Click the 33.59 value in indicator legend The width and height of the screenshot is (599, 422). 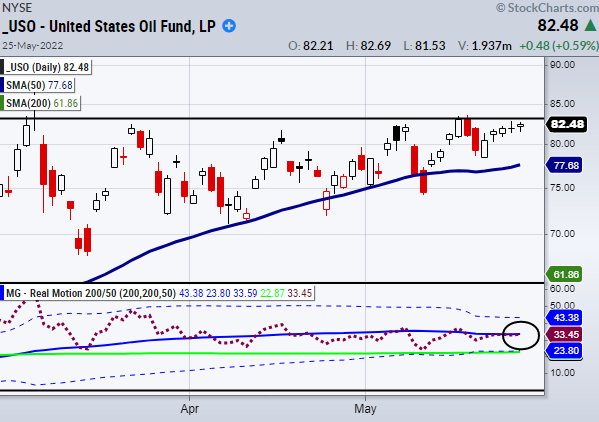point(245,293)
